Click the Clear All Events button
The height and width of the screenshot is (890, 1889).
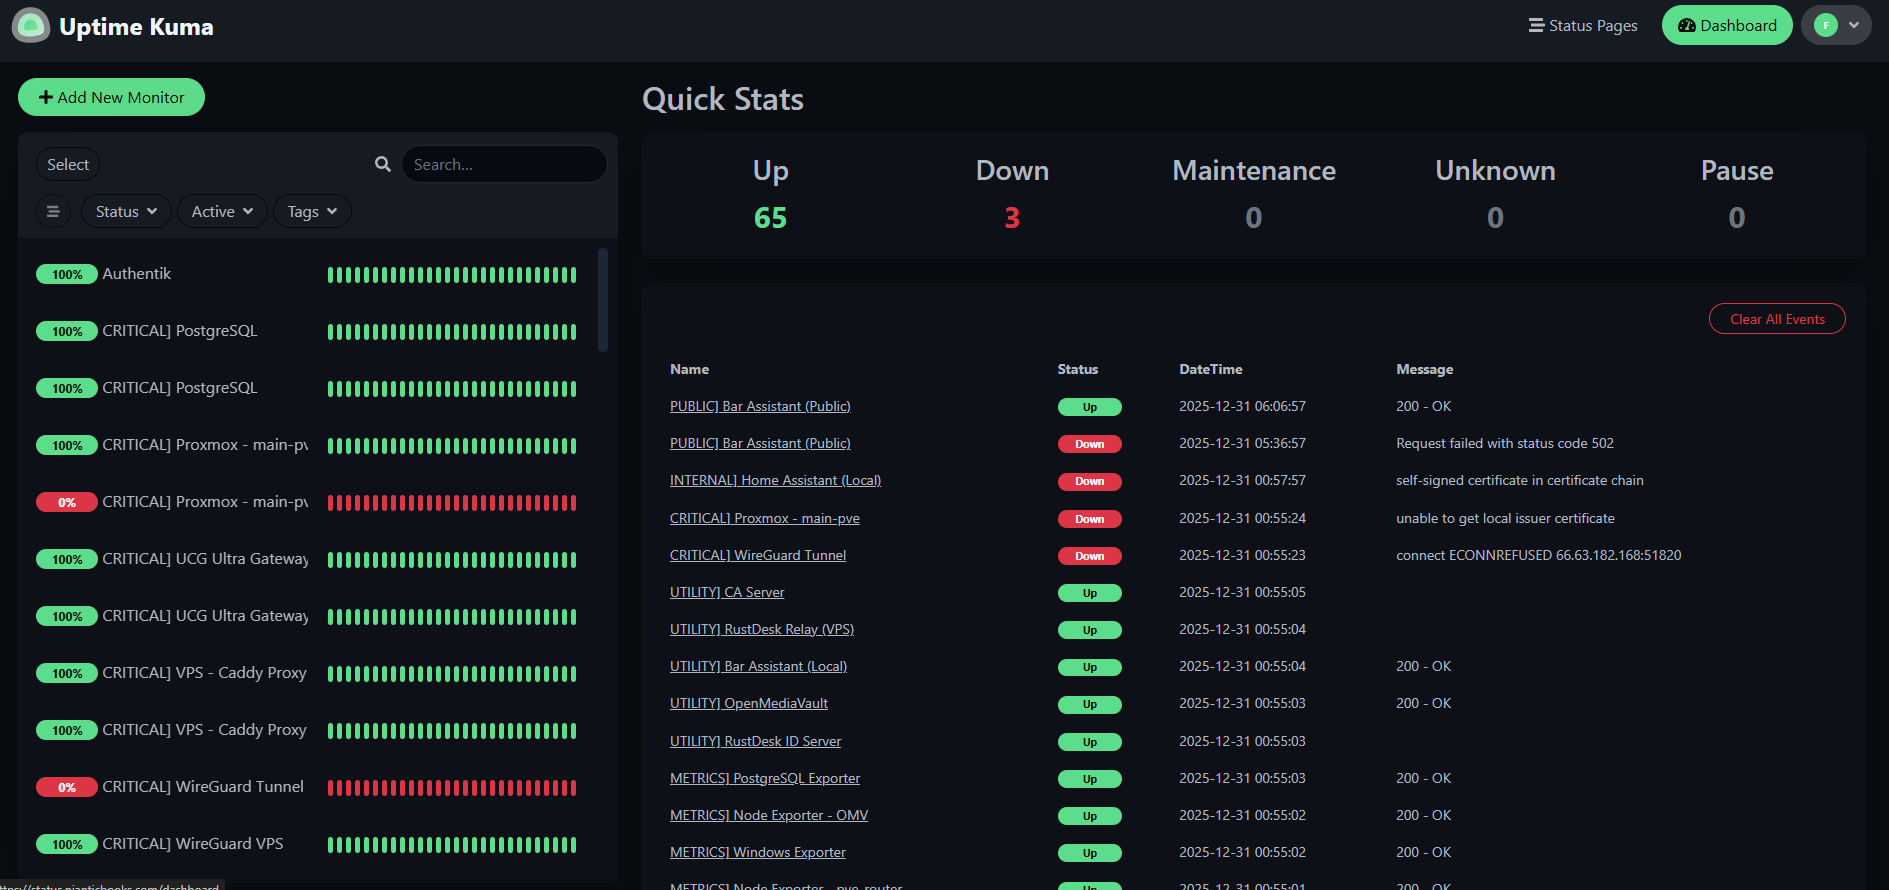[x=1777, y=319]
